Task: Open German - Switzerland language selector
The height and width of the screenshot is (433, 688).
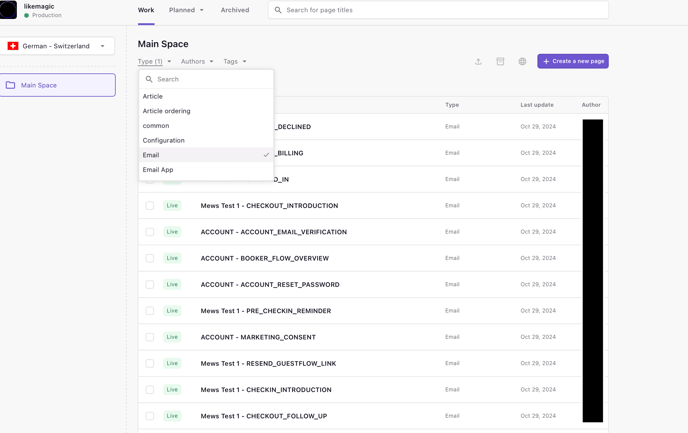Action: (x=58, y=46)
